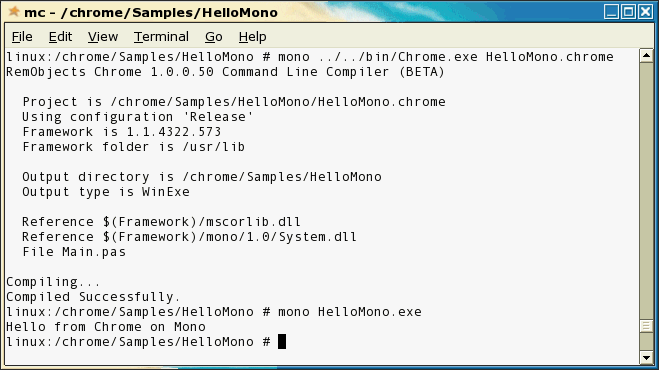This screenshot has height=370, width=659.
Task: Click the block cursor at the prompt
Action: coord(282,341)
